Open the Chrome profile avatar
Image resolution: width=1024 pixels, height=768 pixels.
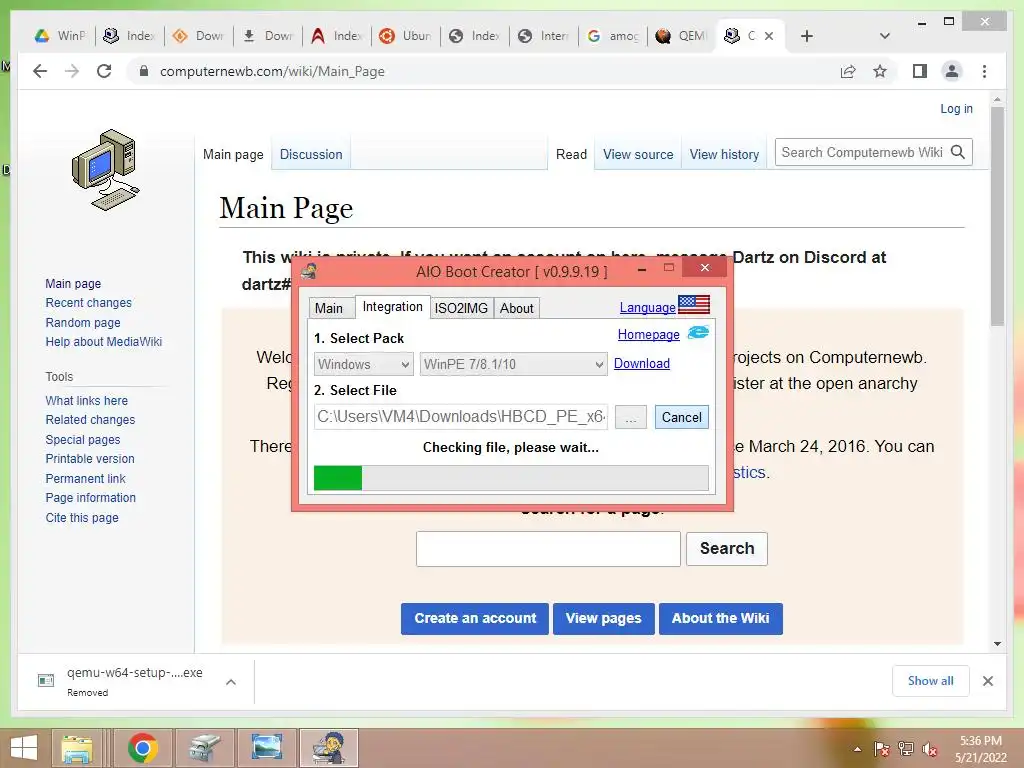952,71
